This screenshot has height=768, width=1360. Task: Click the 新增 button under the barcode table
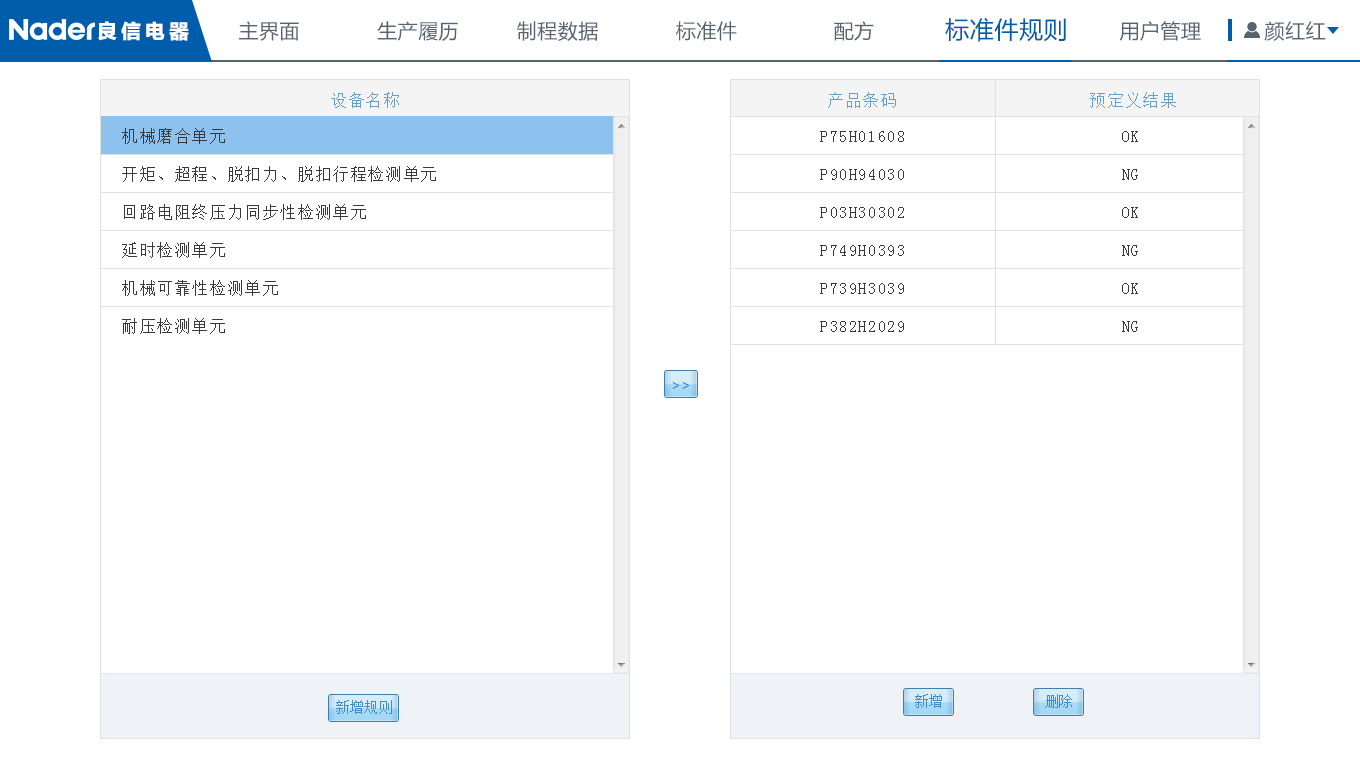[x=927, y=701]
